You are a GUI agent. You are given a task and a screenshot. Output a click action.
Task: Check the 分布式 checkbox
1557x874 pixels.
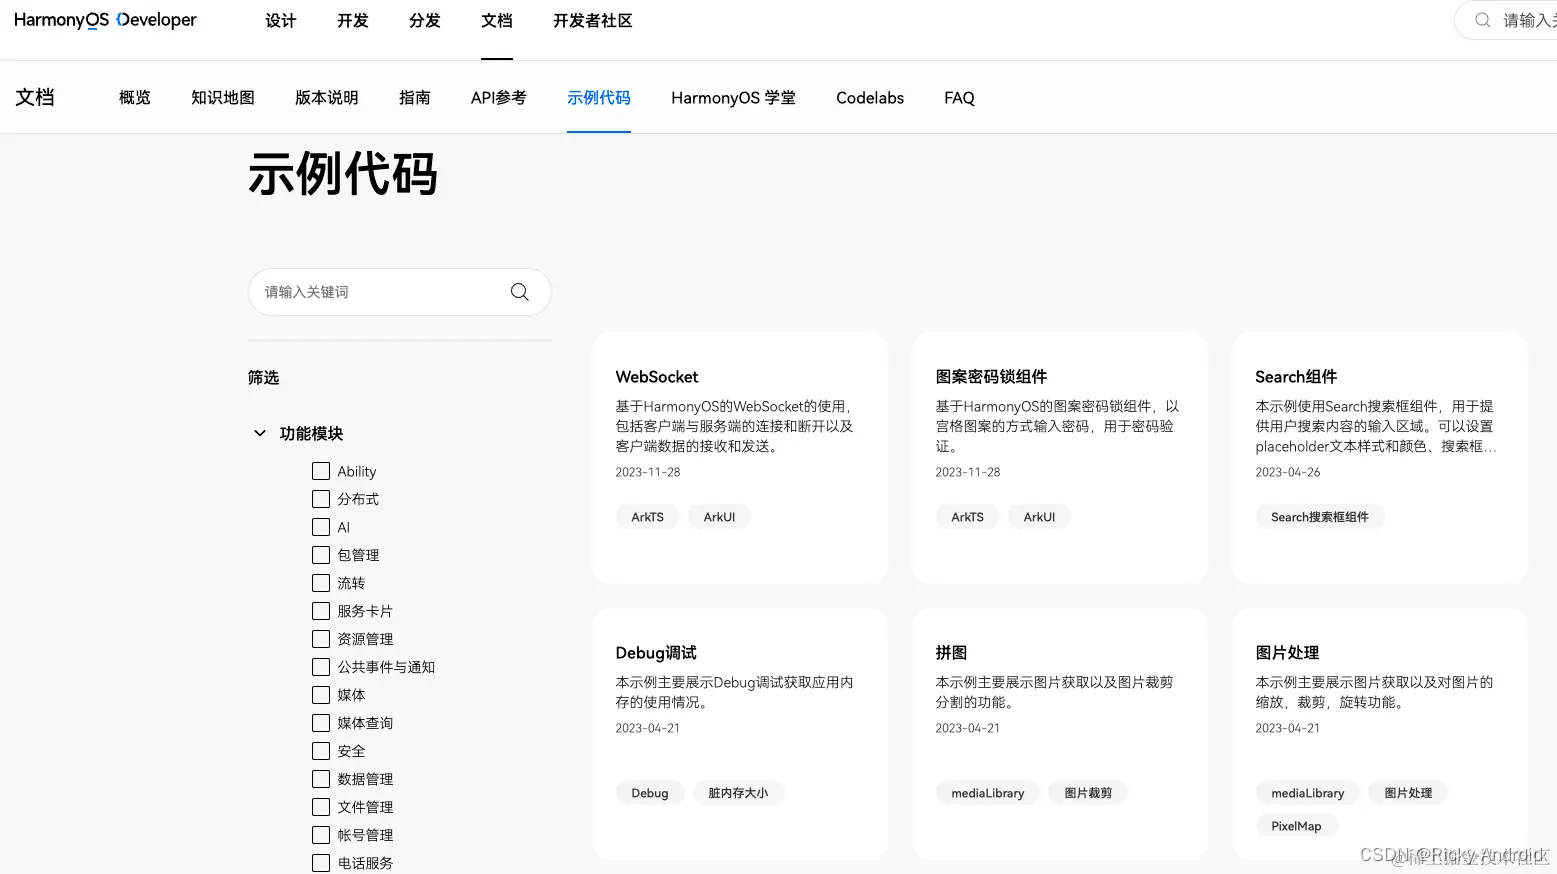tap(321, 499)
